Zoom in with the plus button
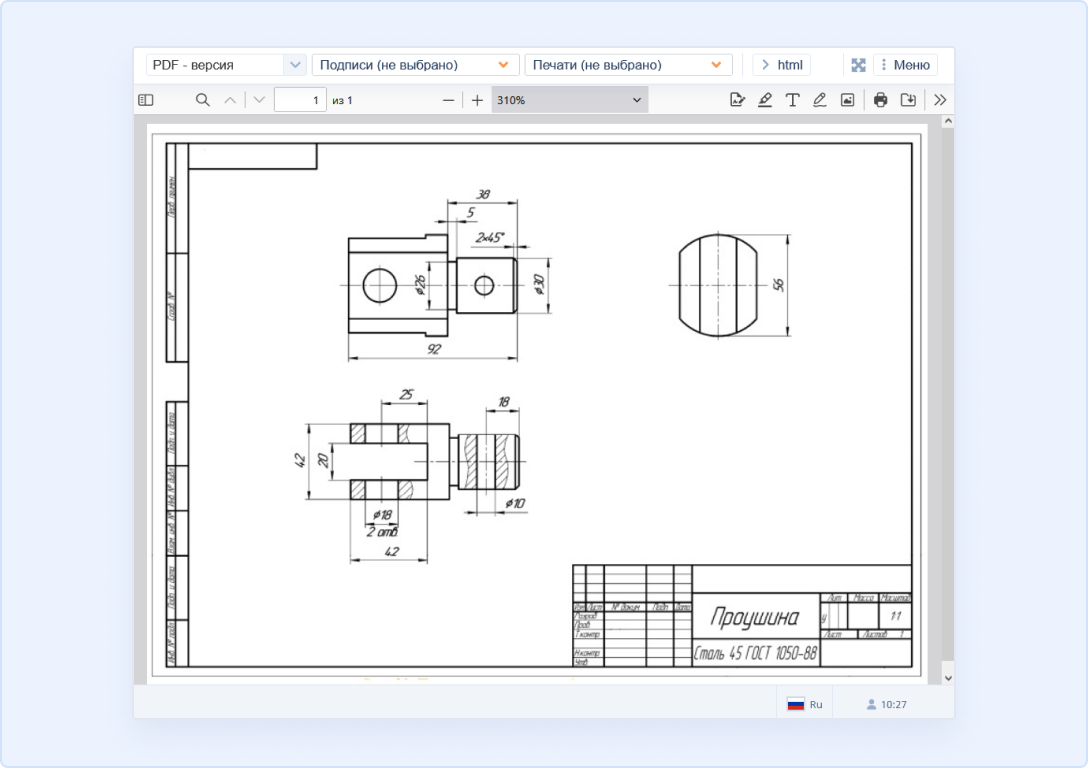Viewport: 1088px width, 768px height. coord(477,100)
